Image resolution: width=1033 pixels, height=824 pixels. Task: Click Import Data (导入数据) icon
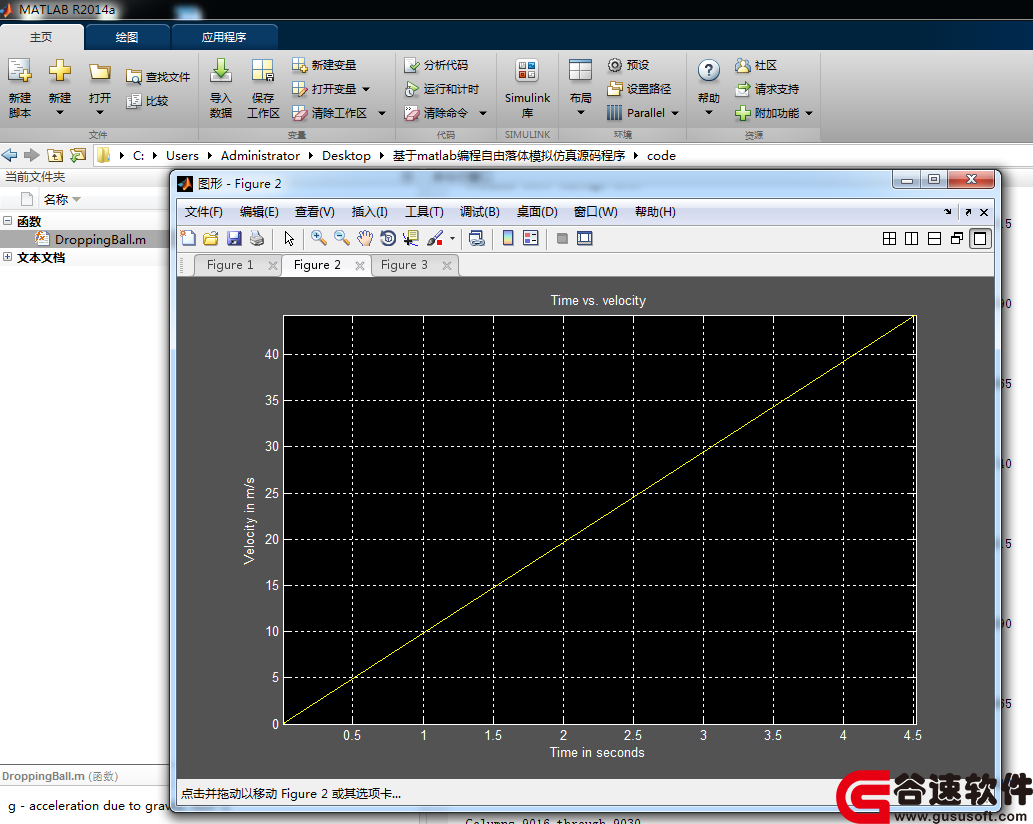click(x=221, y=70)
